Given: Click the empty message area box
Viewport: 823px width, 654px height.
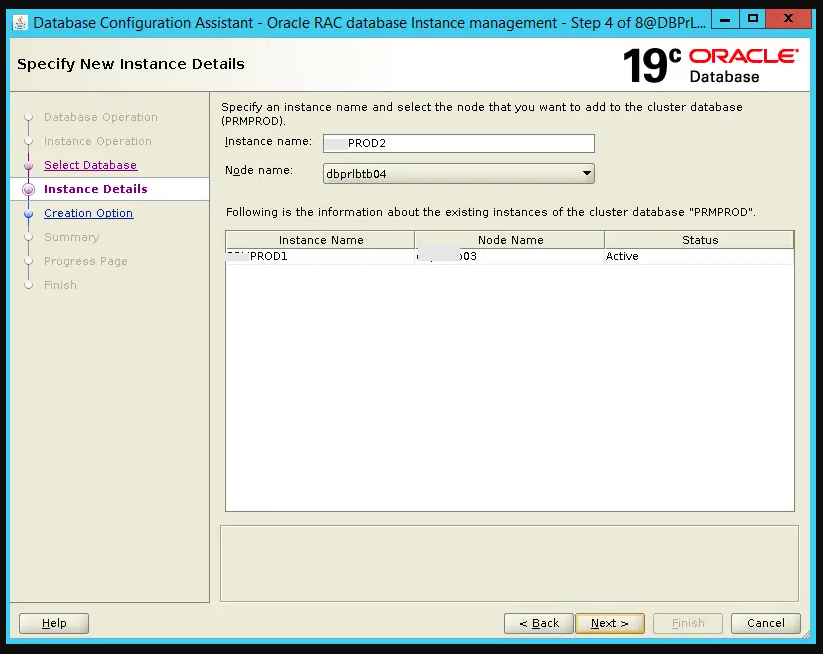Looking at the screenshot, I should [509, 563].
